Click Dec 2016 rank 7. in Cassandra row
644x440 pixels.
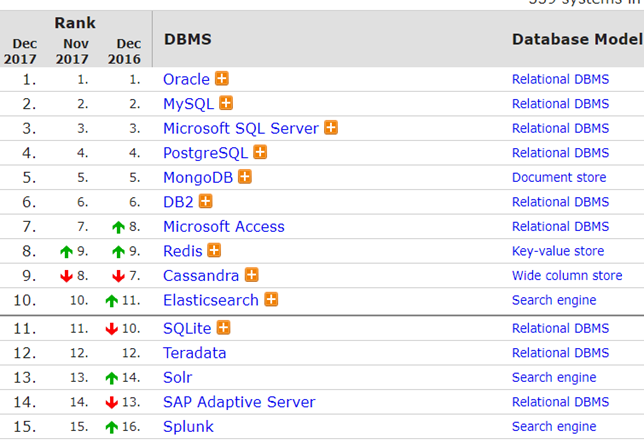[x=134, y=276]
